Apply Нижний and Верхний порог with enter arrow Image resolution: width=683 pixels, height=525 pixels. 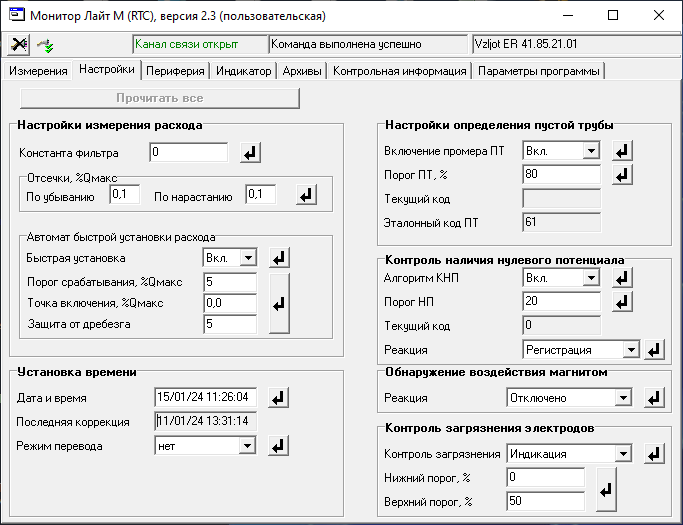click(606, 490)
